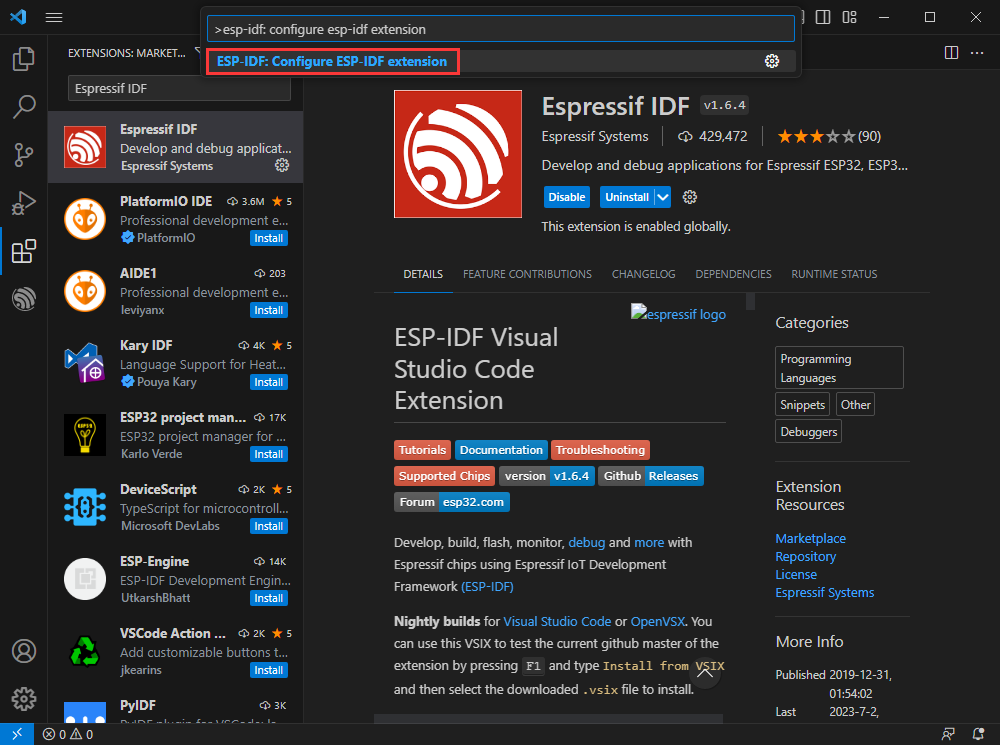Install the ESP32 project manager extension

(268, 454)
